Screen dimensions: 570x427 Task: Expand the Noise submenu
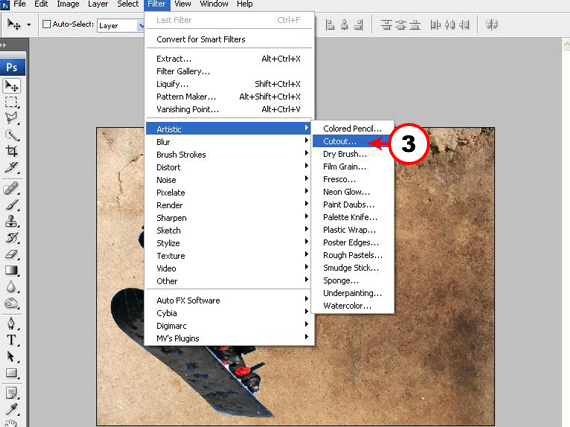[228, 180]
